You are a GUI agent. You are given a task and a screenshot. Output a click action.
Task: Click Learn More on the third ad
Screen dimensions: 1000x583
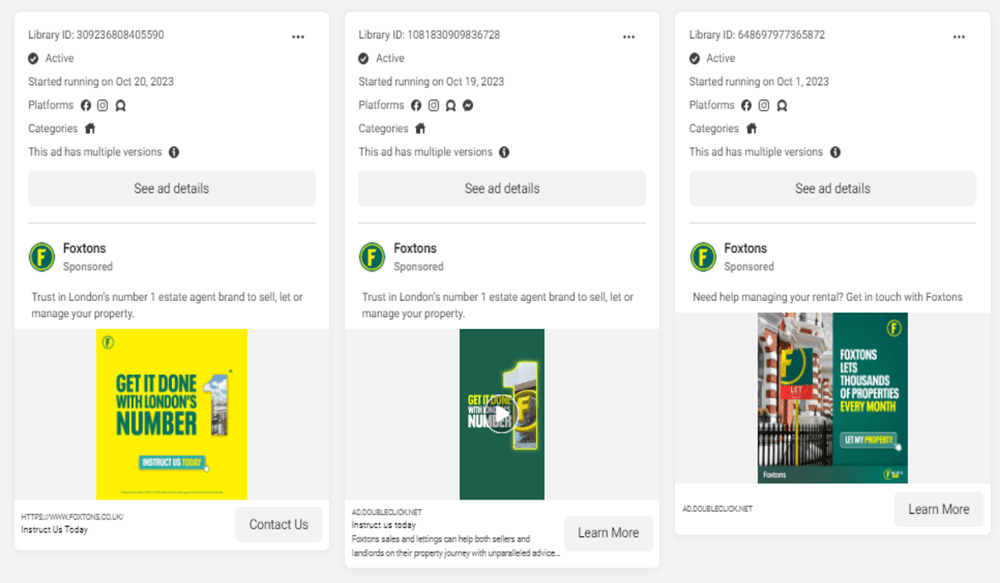pyautogui.click(x=938, y=509)
